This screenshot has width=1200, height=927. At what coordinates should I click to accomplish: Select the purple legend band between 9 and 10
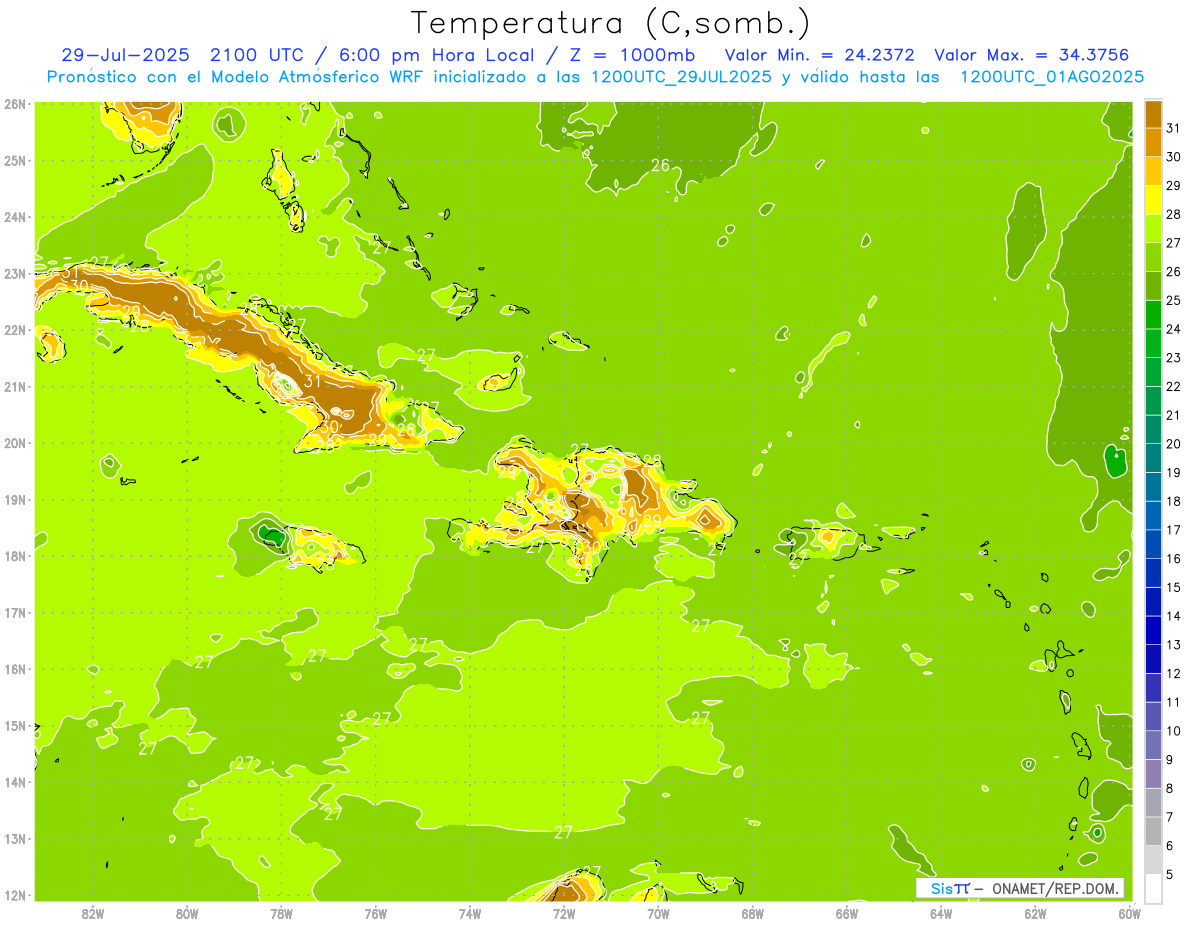[1154, 746]
